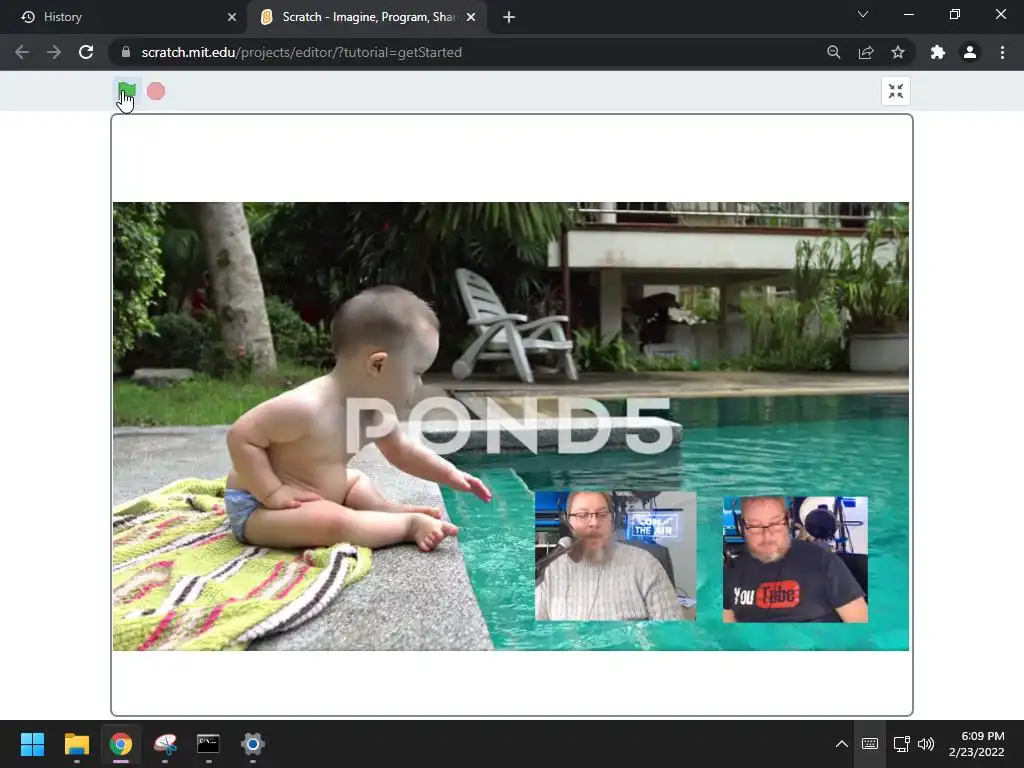Share this page
Screen dimensions: 1024x768
(866, 52)
